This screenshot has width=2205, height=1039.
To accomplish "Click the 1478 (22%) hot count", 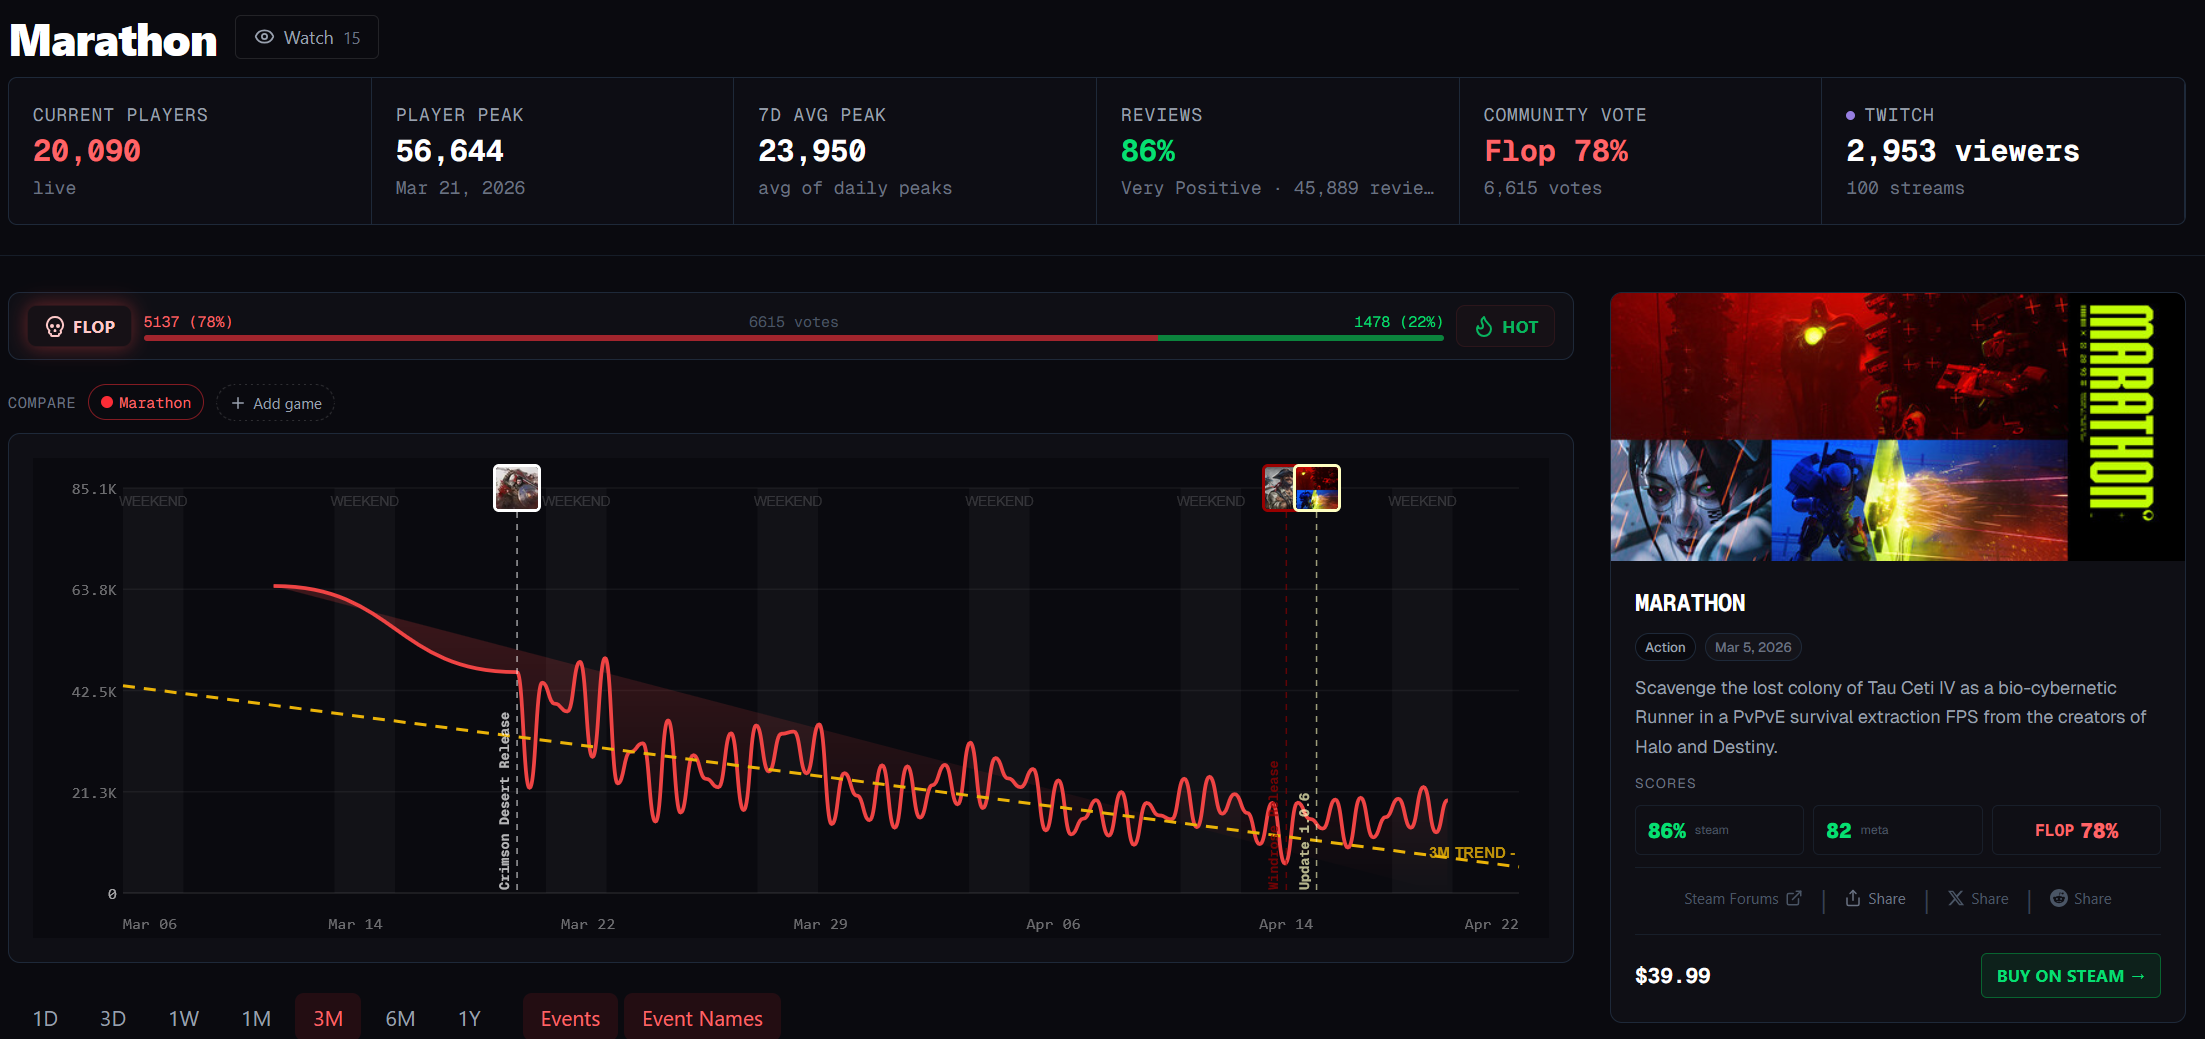I will [x=1398, y=322].
